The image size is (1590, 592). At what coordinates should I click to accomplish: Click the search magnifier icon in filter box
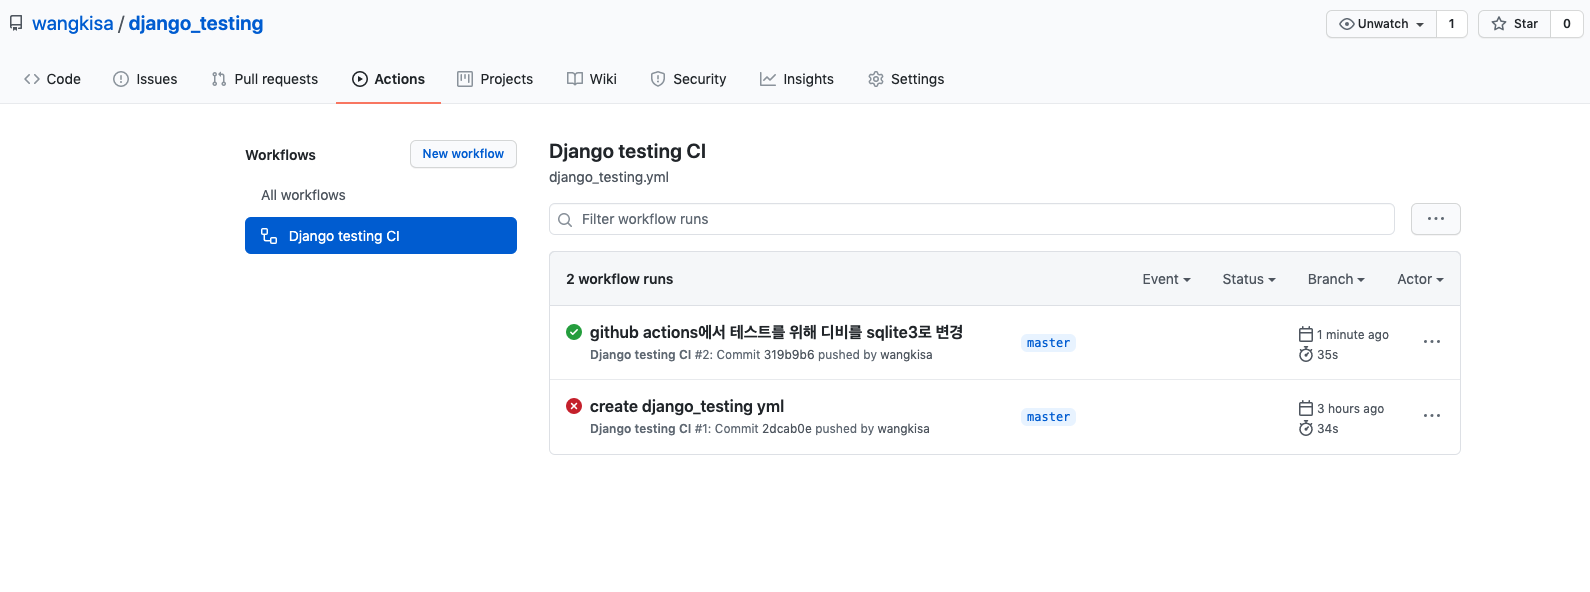click(565, 220)
